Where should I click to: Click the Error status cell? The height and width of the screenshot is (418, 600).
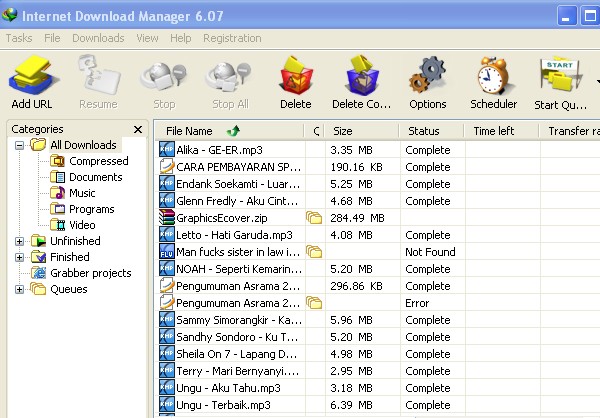[417, 303]
